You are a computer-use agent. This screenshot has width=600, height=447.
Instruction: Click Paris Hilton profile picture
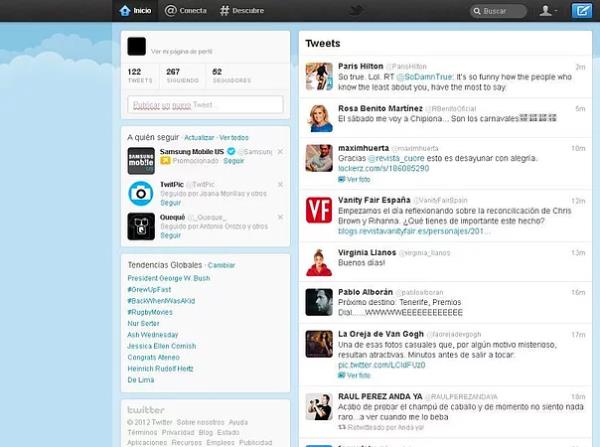click(319, 77)
